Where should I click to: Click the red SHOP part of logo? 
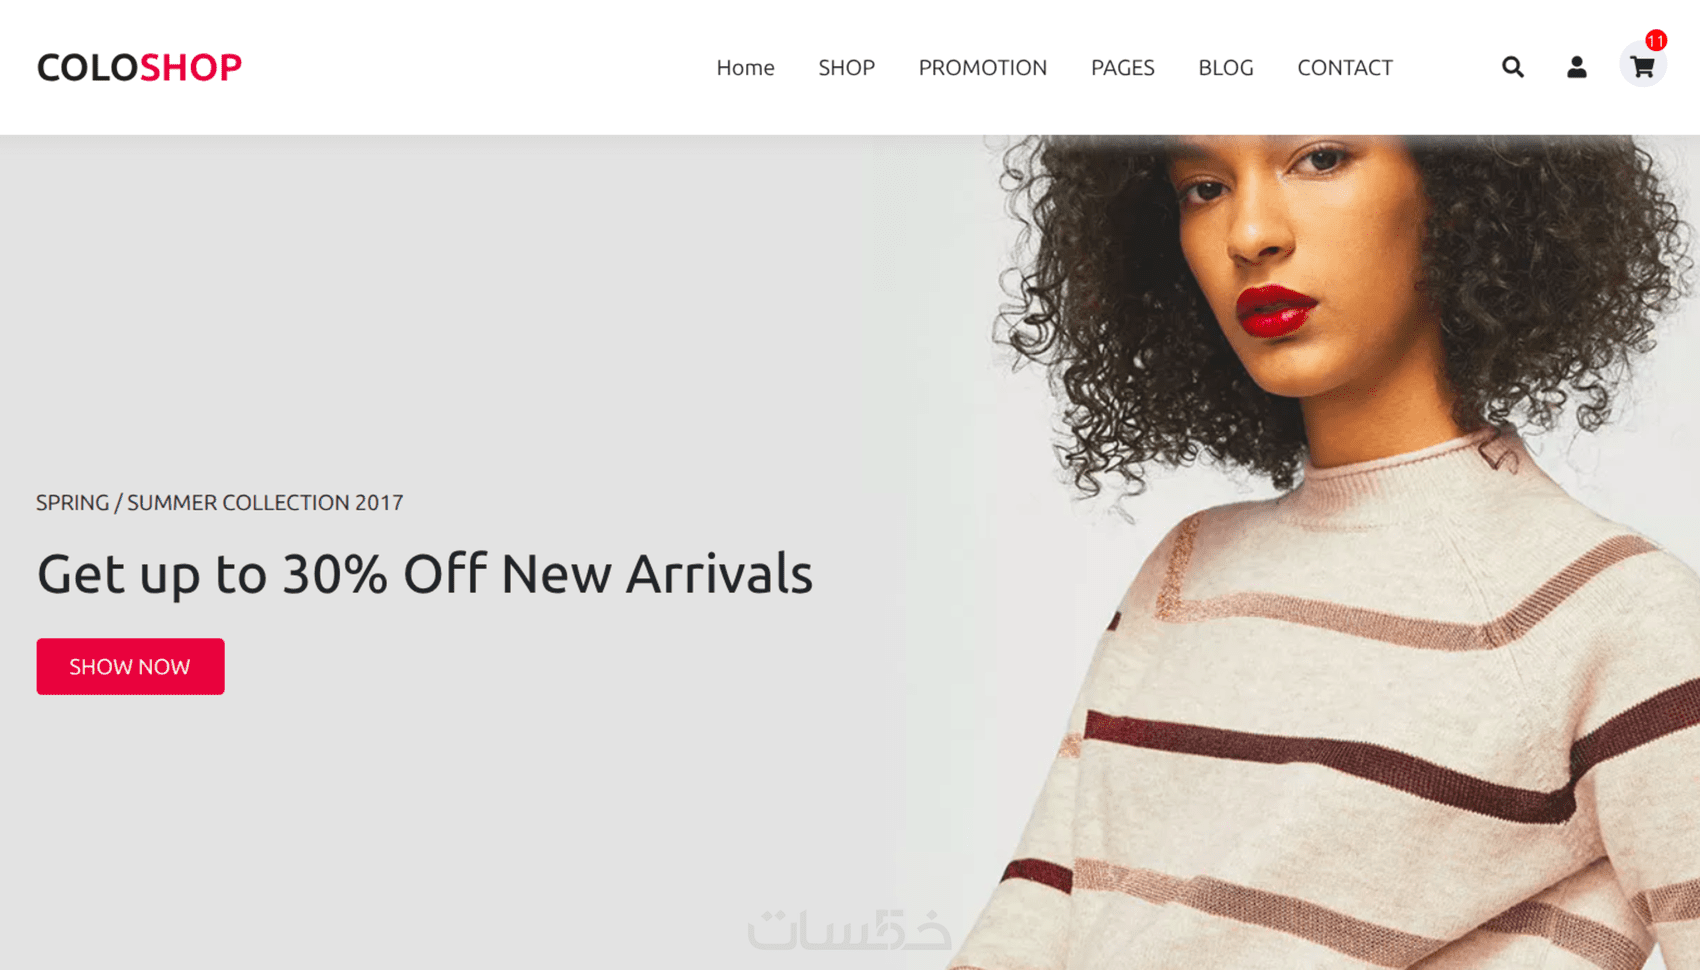coord(191,67)
